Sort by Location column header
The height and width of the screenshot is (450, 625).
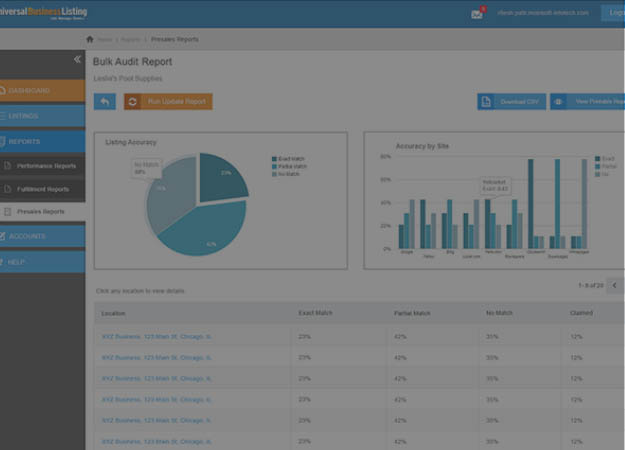tap(113, 314)
